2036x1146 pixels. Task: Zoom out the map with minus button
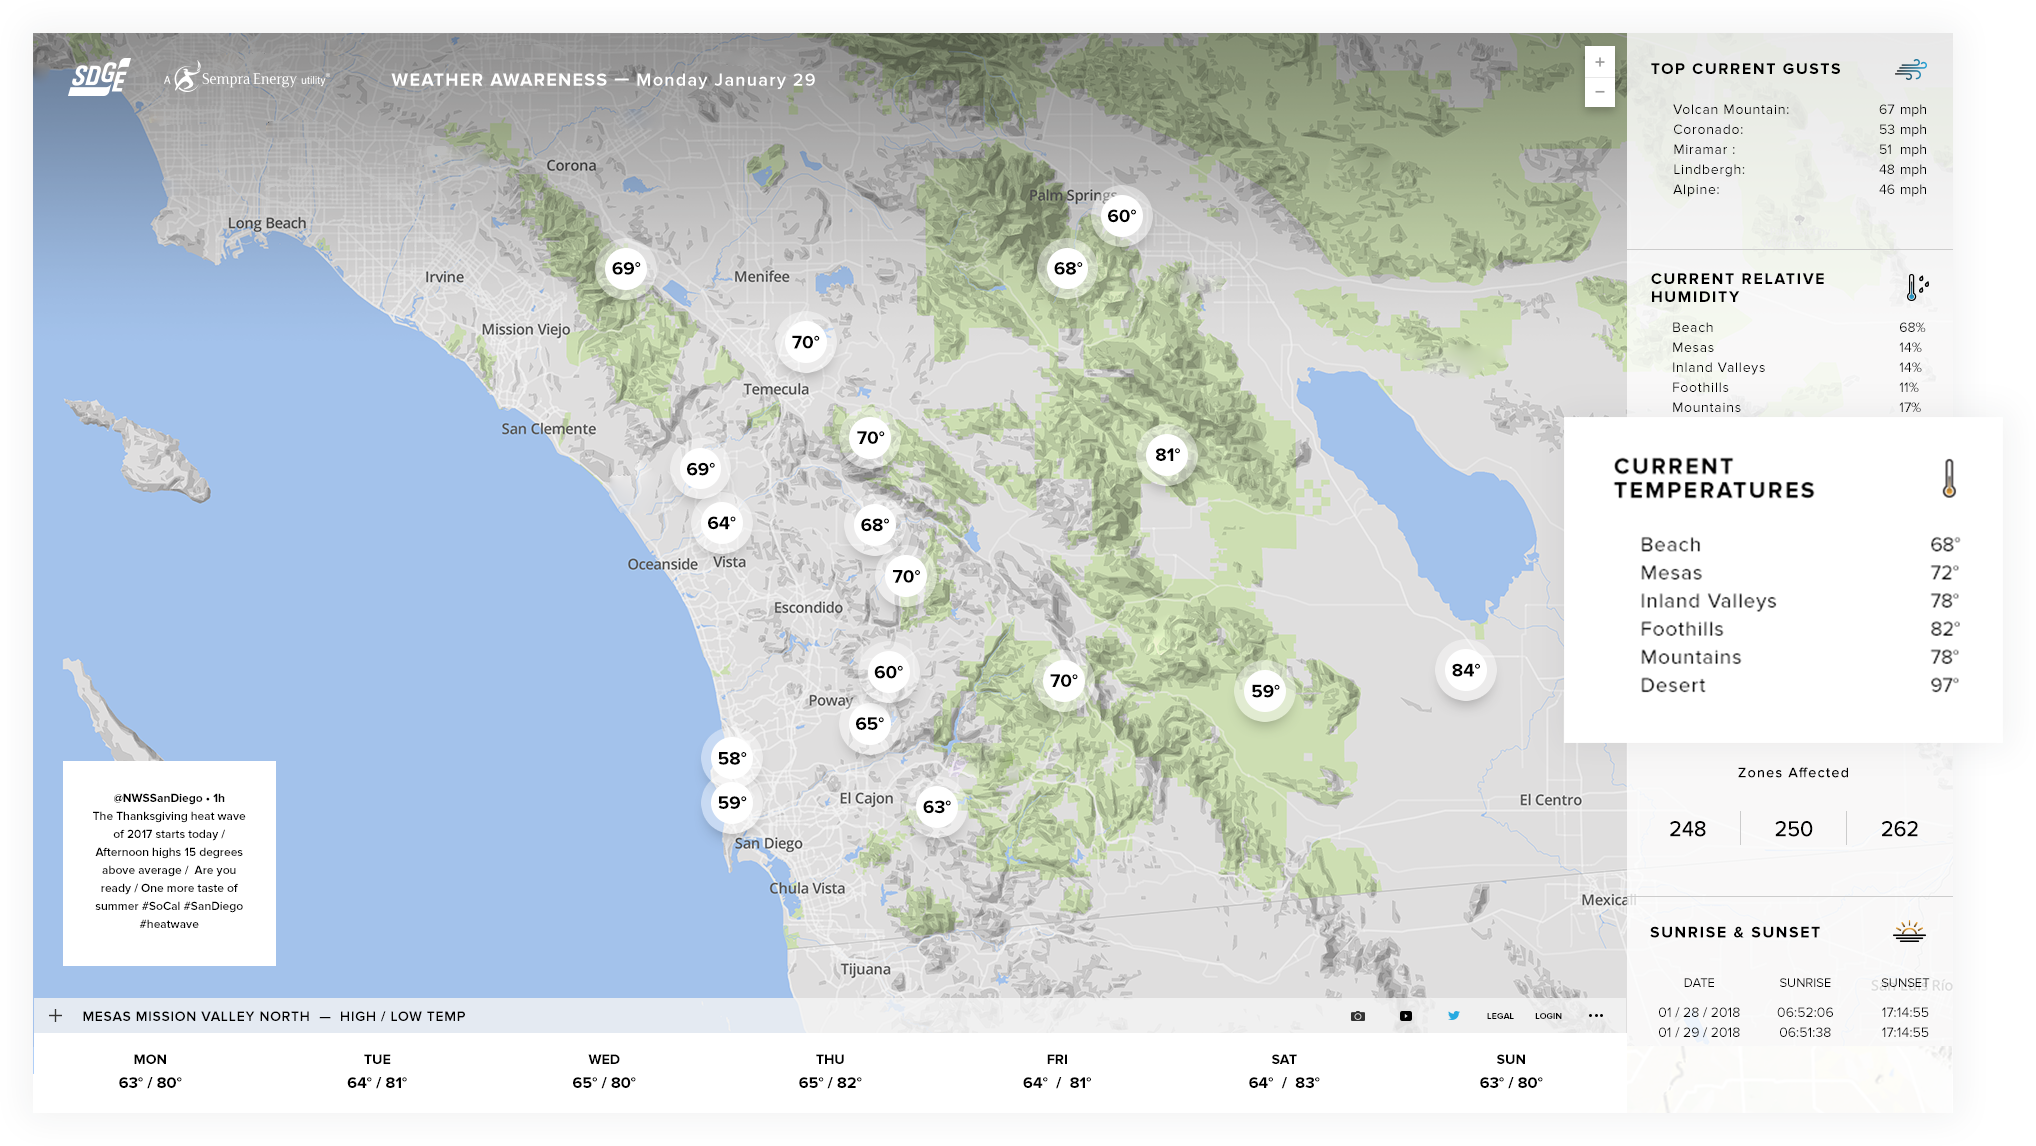(1599, 92)
